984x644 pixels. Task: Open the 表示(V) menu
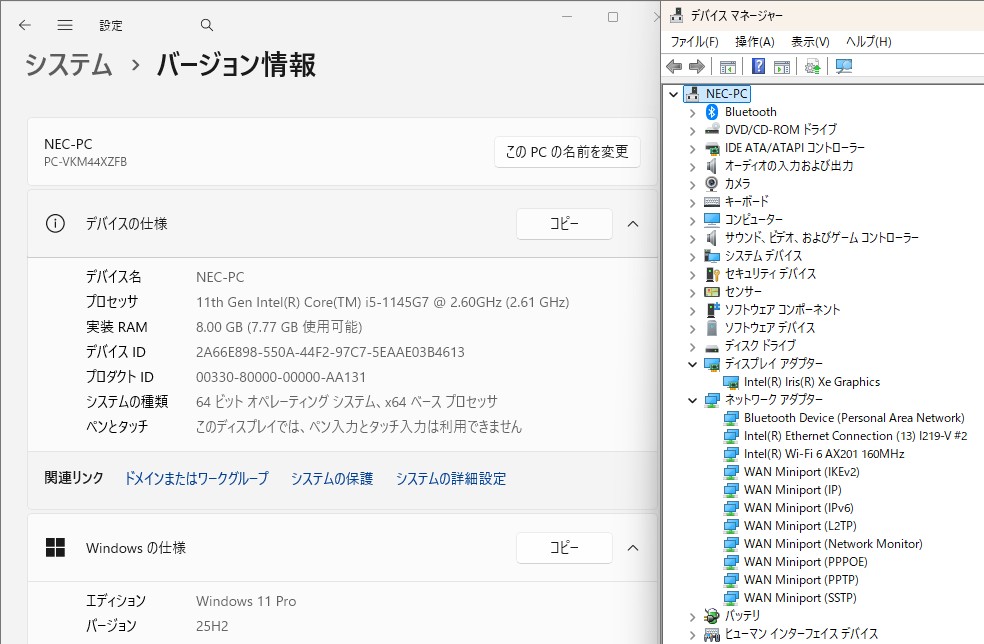(x=810, y=42)
